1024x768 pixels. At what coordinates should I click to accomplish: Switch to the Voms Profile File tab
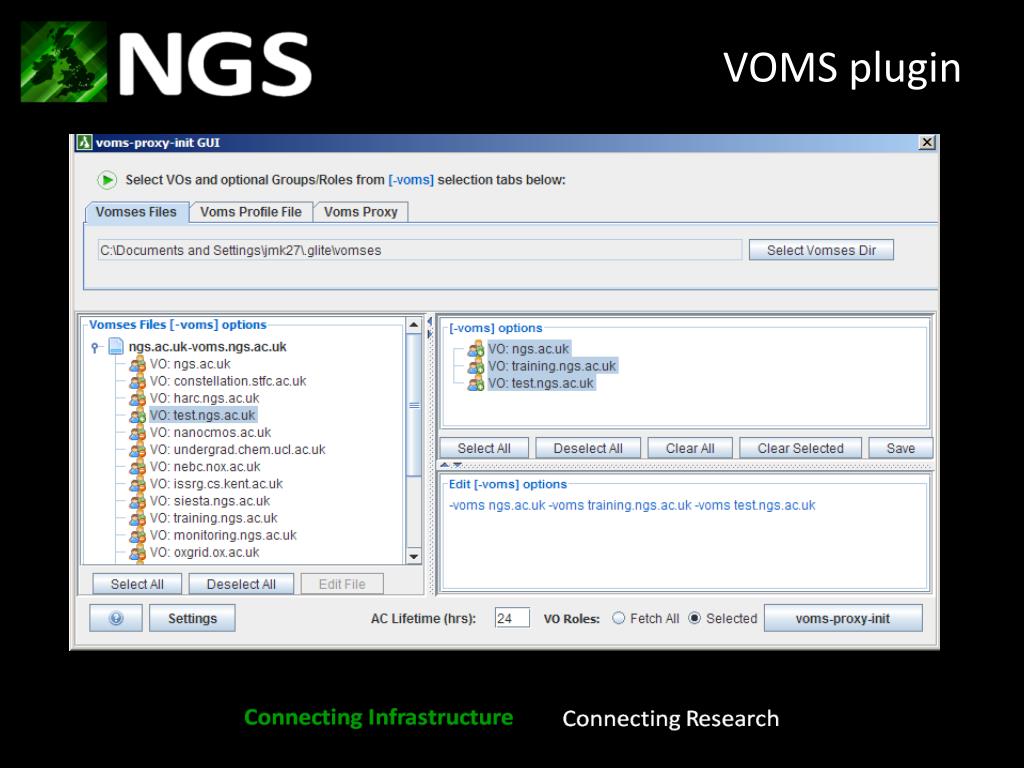[251, 212]
